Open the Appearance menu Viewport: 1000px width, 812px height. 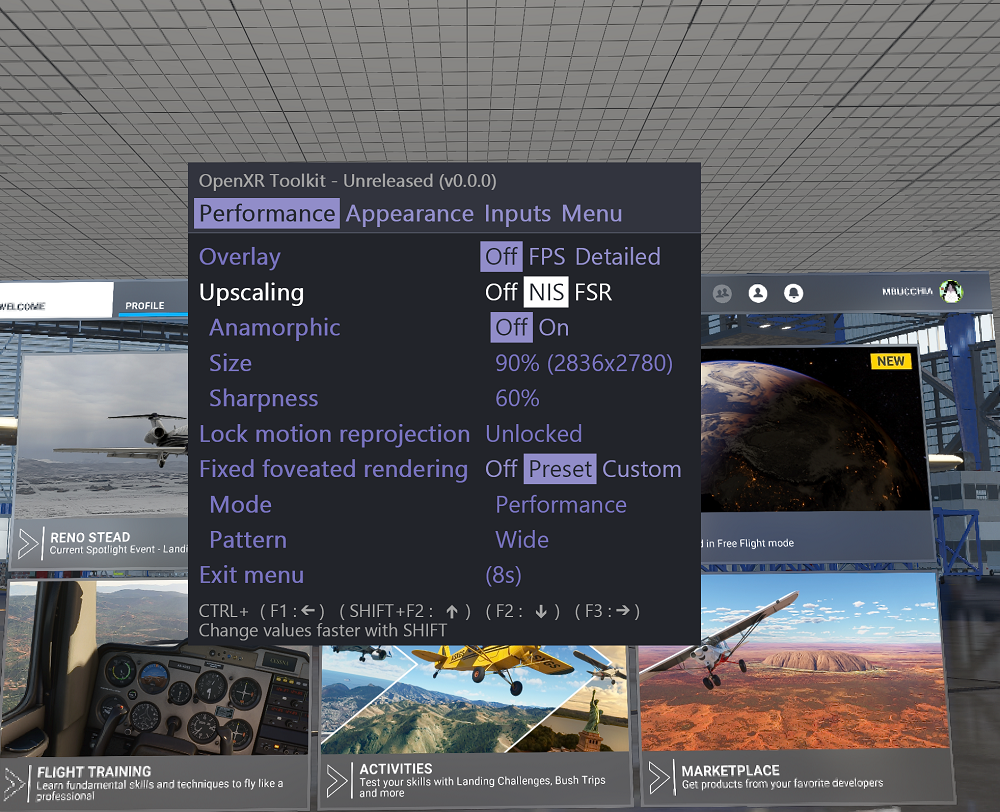point(411,213)
